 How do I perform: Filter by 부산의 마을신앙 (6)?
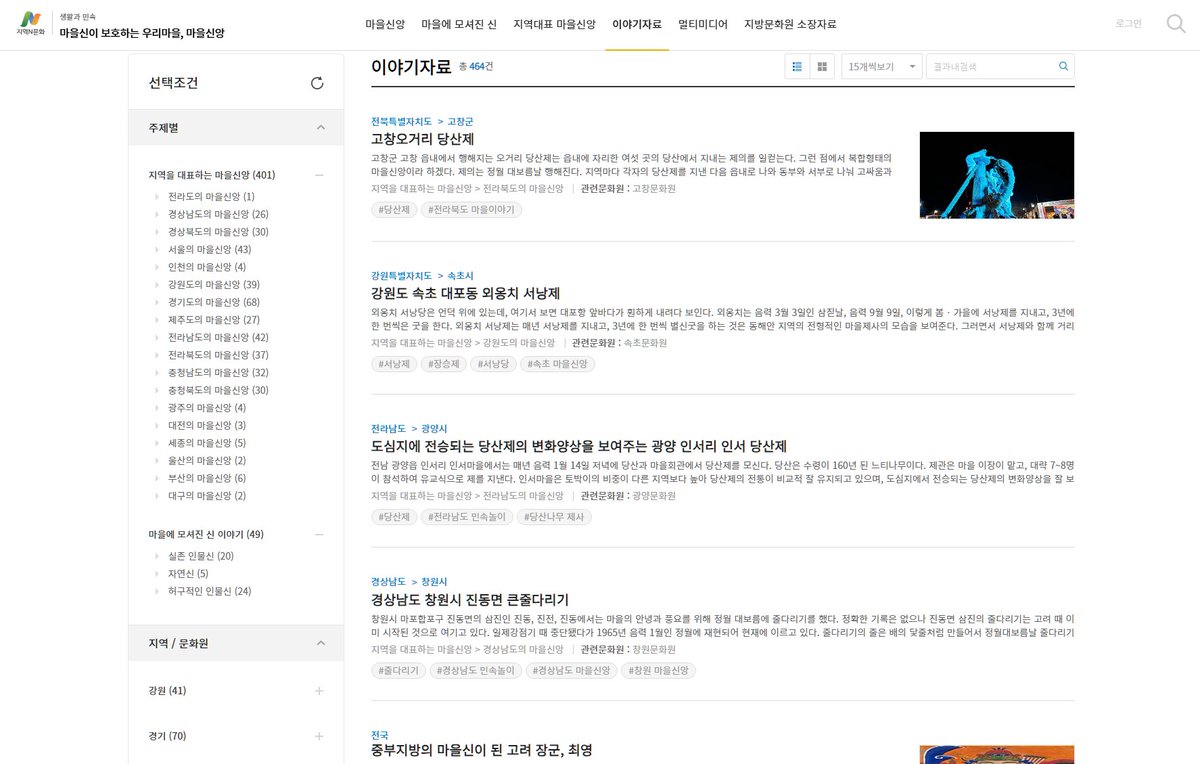pyautogui.click(x=207, y=478)
